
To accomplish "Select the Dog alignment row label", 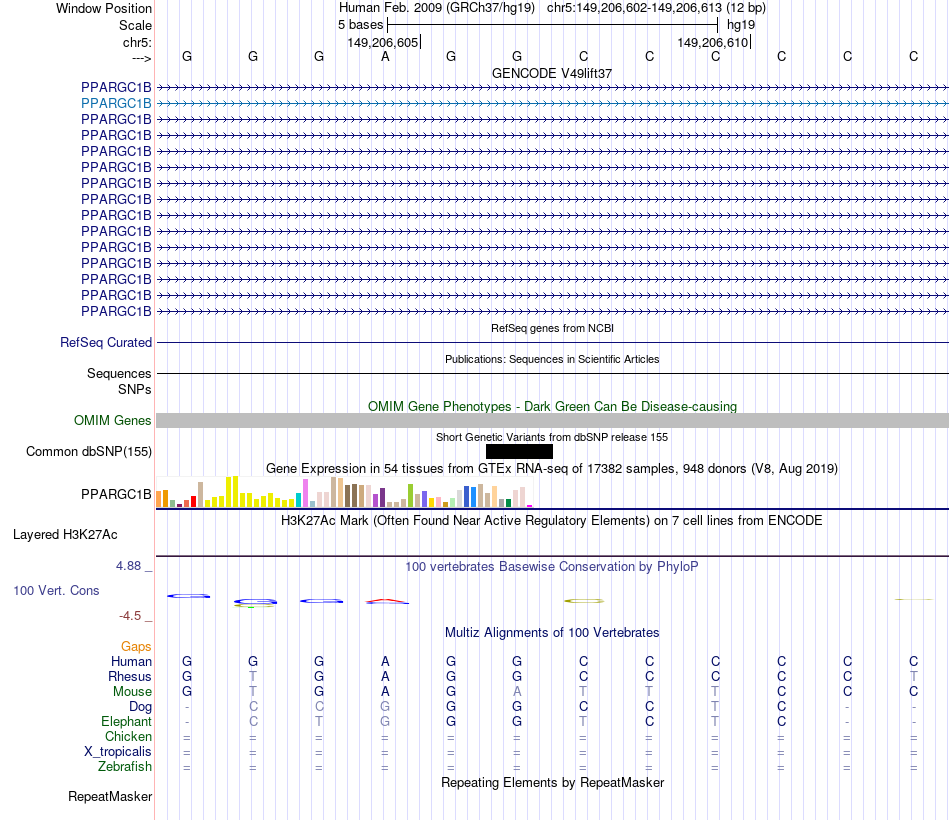I will [141, 707].
